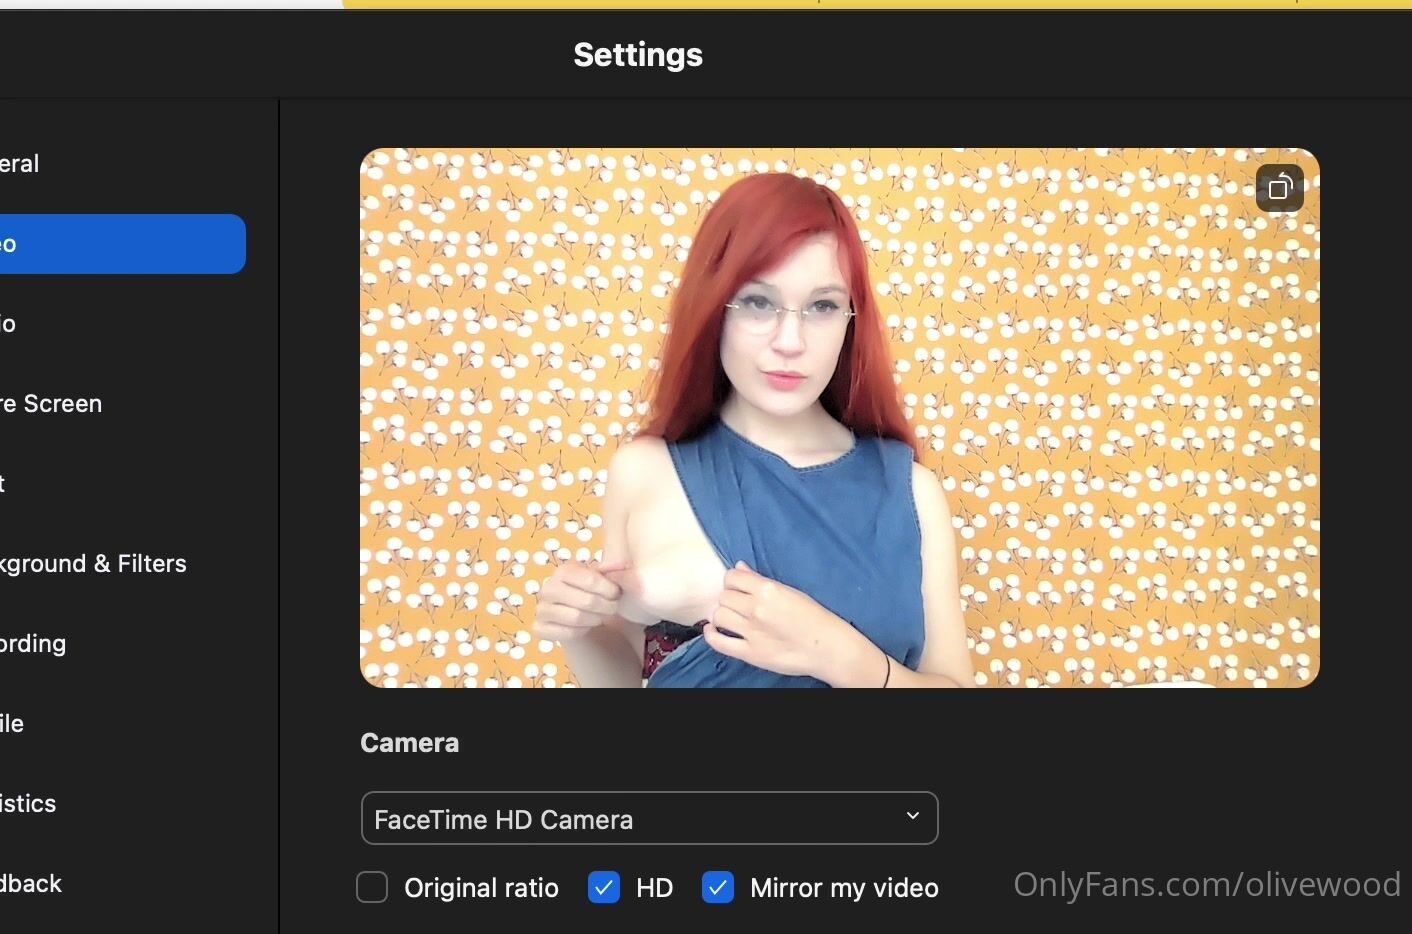The width and height of the screenshot is (1412, 934).
Task: View the Statistics section
Action: (29, 804)
